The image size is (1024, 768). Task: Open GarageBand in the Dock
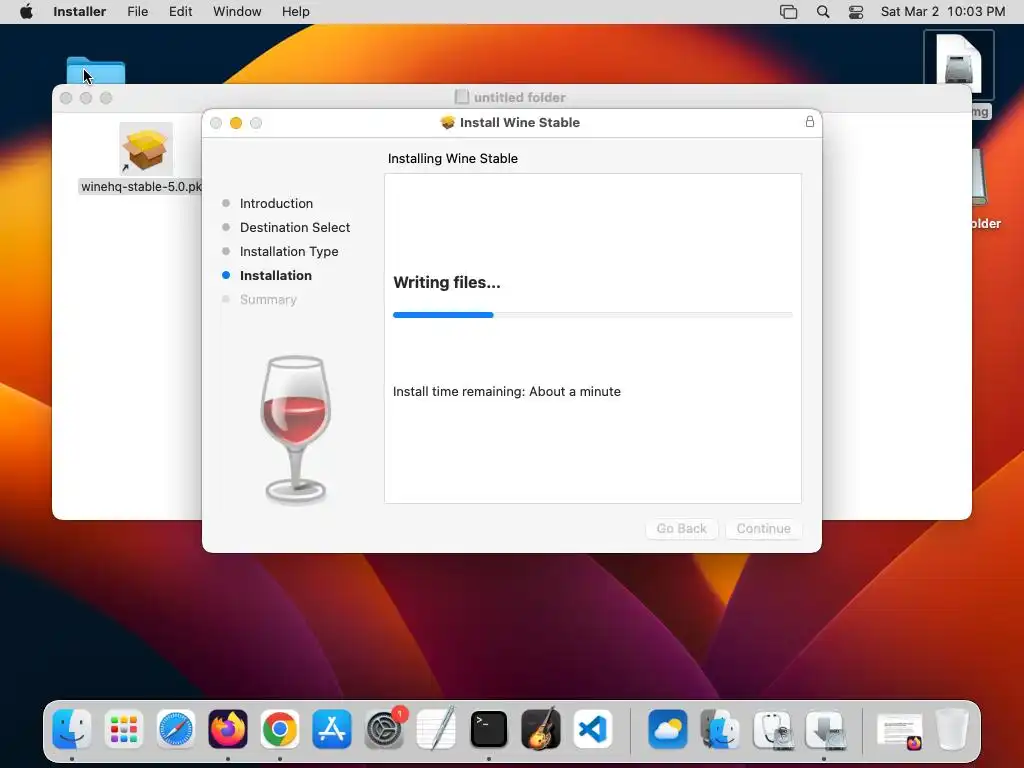(541, 729)
